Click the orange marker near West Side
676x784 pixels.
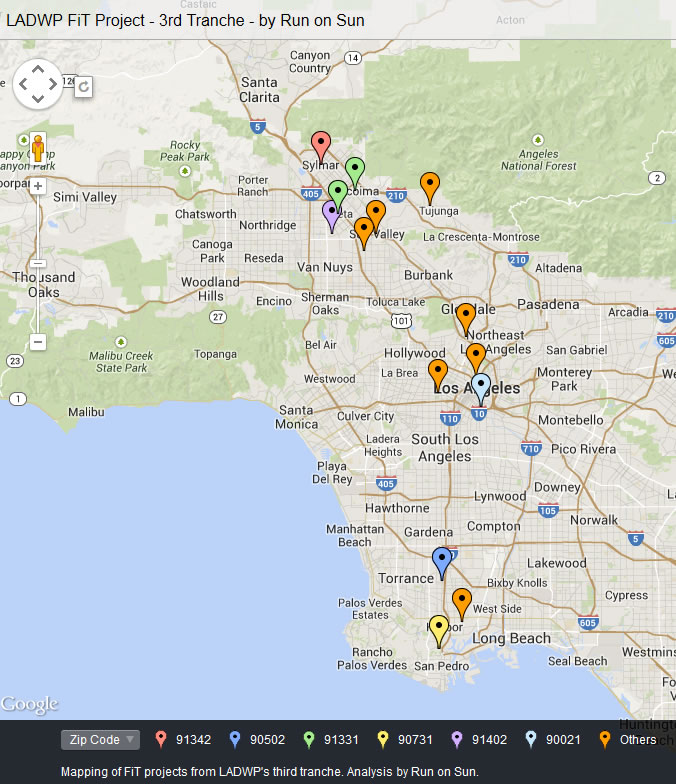tap(462, 602)
